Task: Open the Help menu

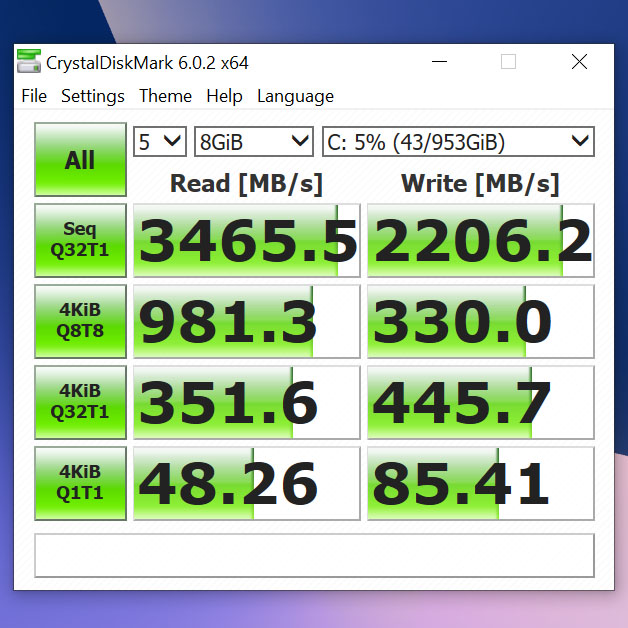Action: 224,96
